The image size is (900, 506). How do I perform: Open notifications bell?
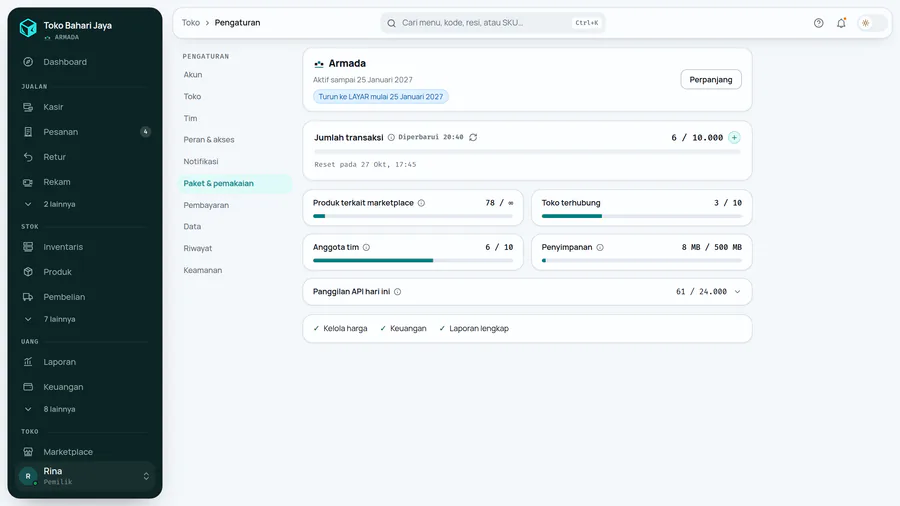click(x=841, y=23)
